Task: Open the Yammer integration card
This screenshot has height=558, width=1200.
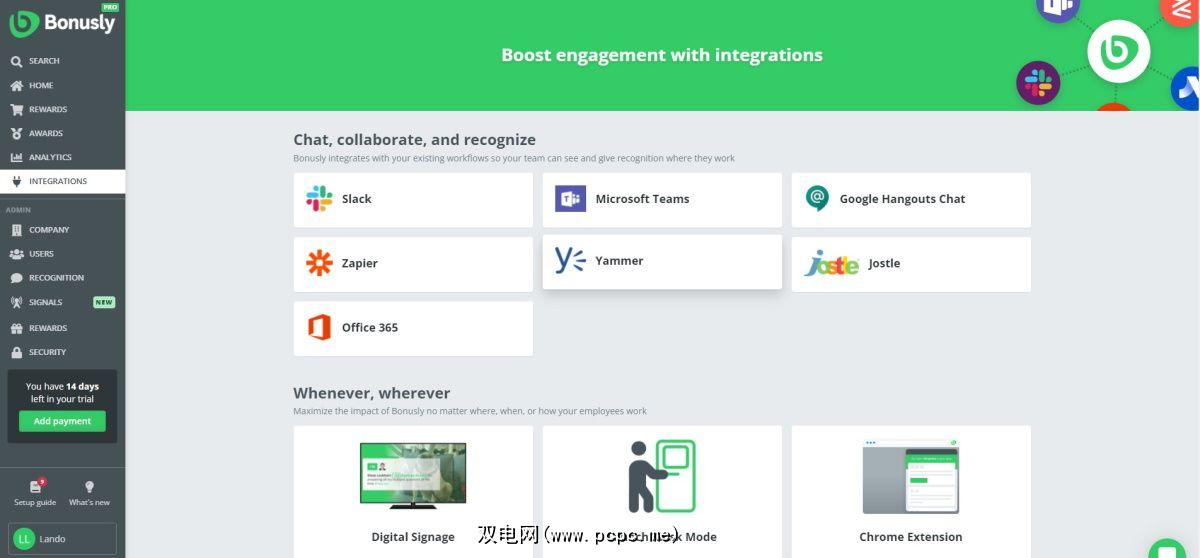Action: click(x=662, y=262)
